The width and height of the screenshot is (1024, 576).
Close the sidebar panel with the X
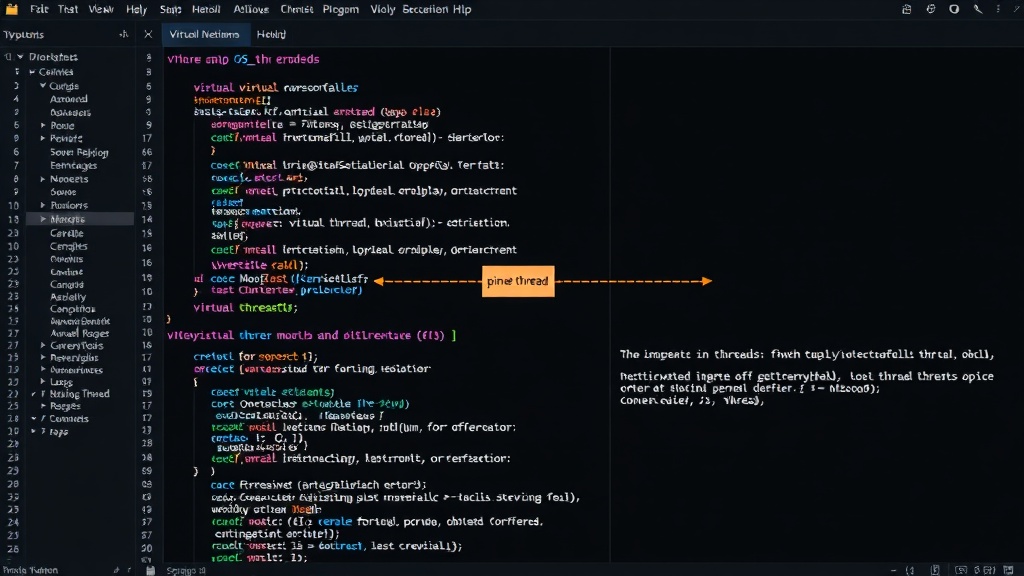[148, 34]
